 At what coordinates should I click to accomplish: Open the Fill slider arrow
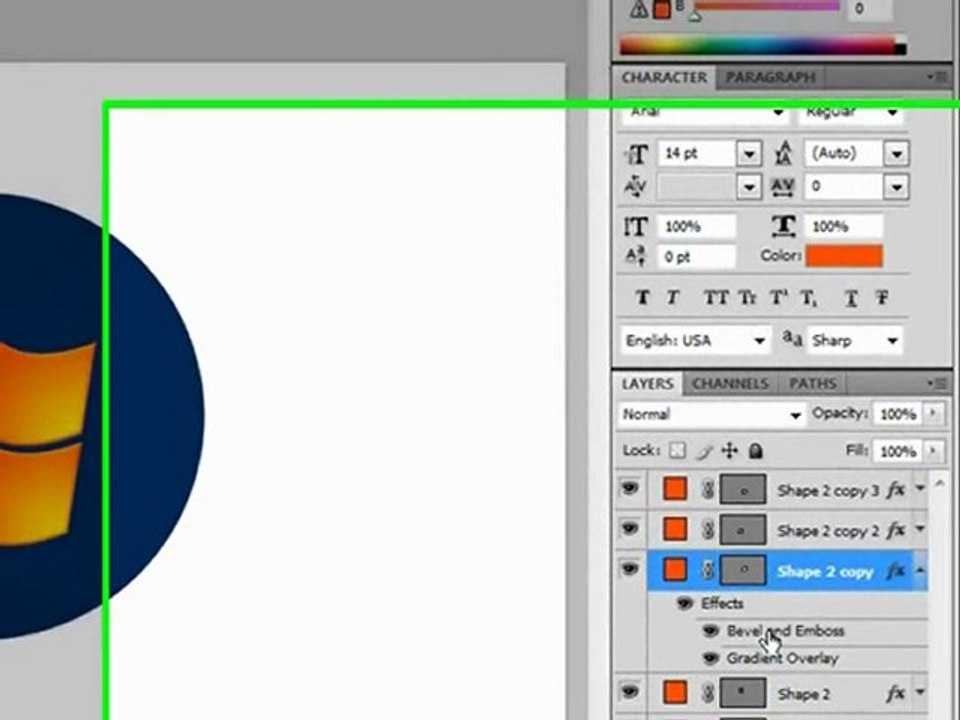933,451
